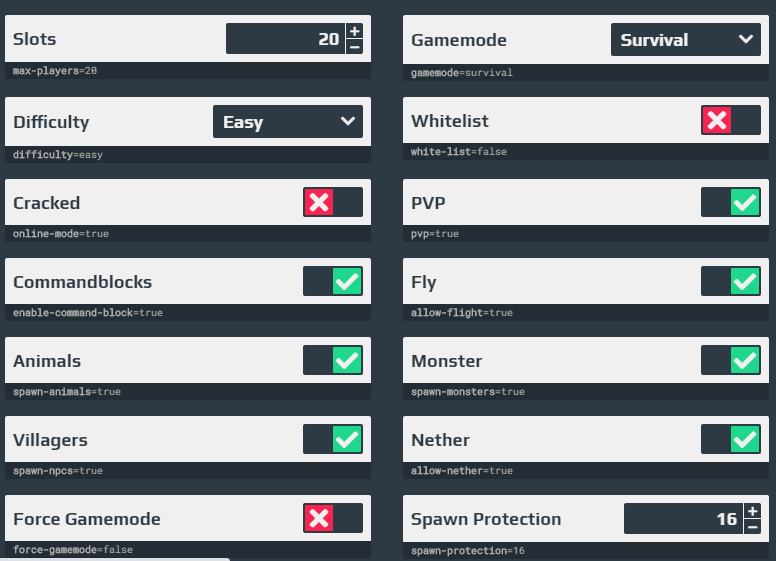Decrease Slots with the minus button
This screenshot has height=561, width=776.
tap(354, 47)
